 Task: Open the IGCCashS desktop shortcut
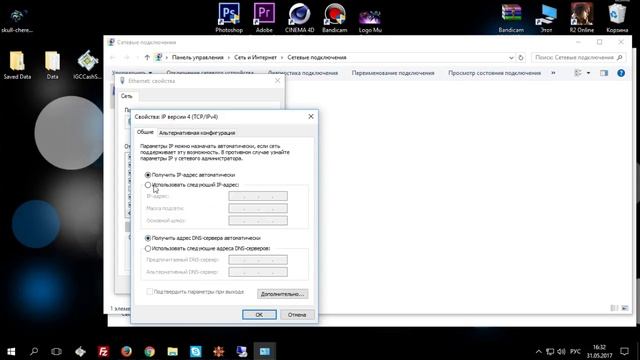pos(87,64)
